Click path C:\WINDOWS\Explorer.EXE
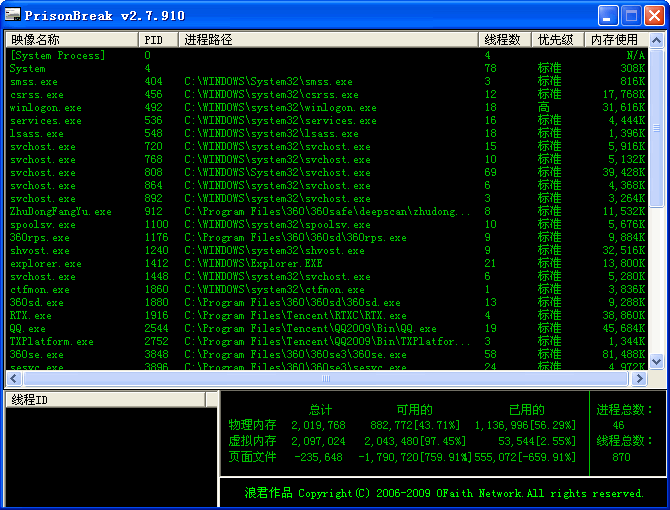Viewport: 670px width, 510px height. 253,264
